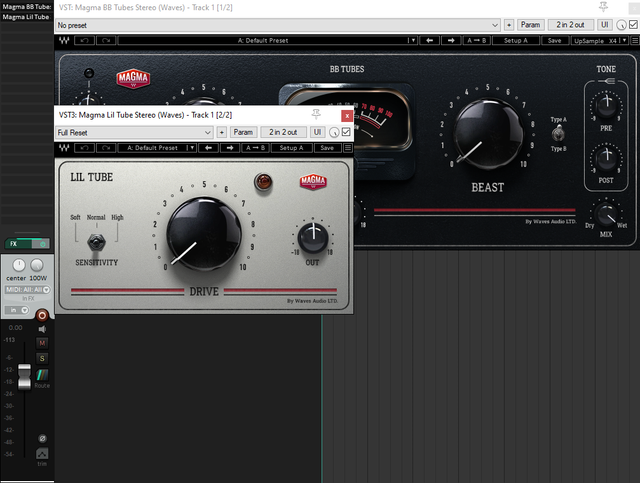The height and width of the screenshot is (483, 640).
Task: Click Save in BB Tubes toolbar
Action: [554, 40]
